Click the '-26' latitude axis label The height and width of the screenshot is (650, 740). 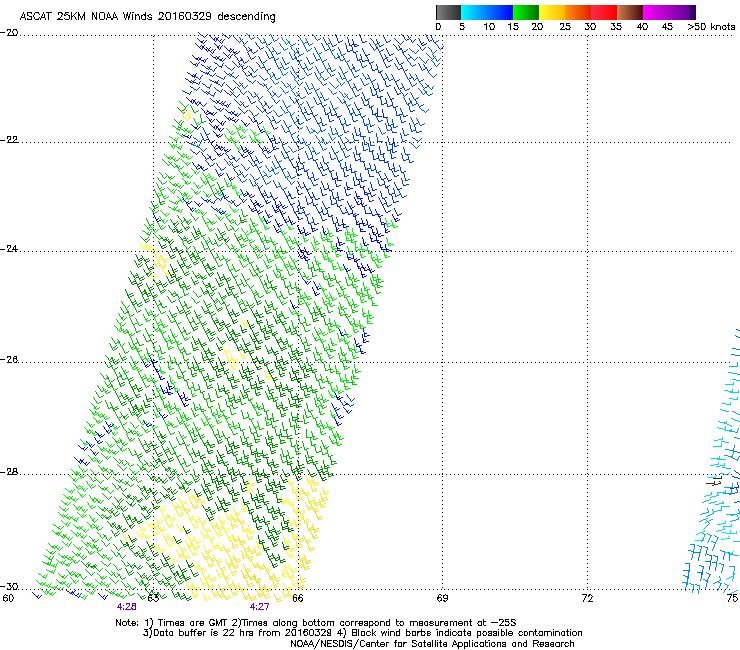click(x=9, y=360)
